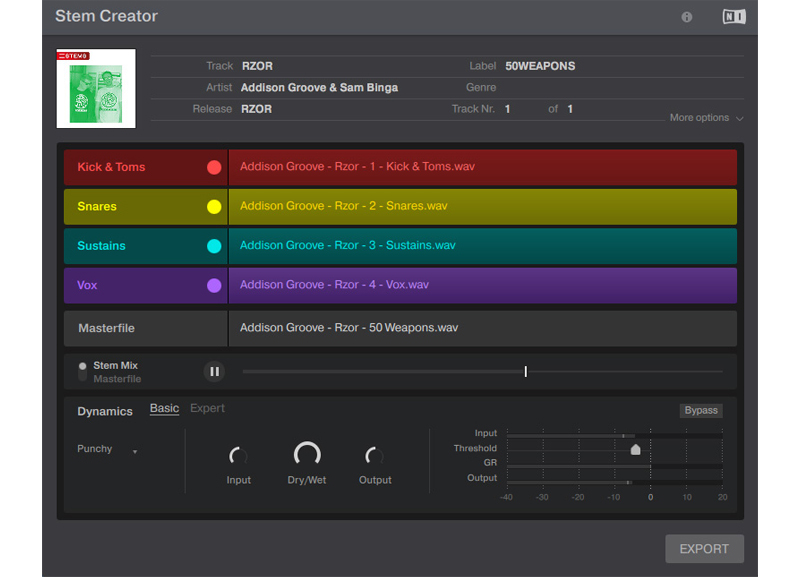Click the yellow Snares color dot
The width and height of the screenshot is (800, 577).
pyautogui.click(x=214, y=207)
